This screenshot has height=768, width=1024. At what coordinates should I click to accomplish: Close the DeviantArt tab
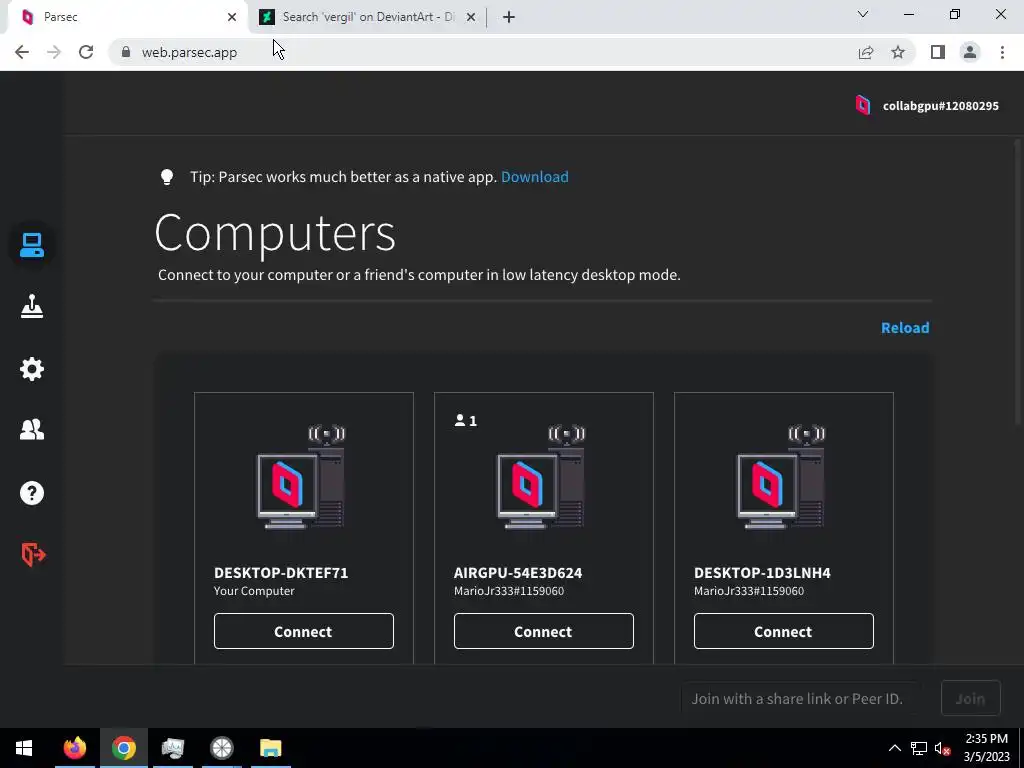coord(471,17)
